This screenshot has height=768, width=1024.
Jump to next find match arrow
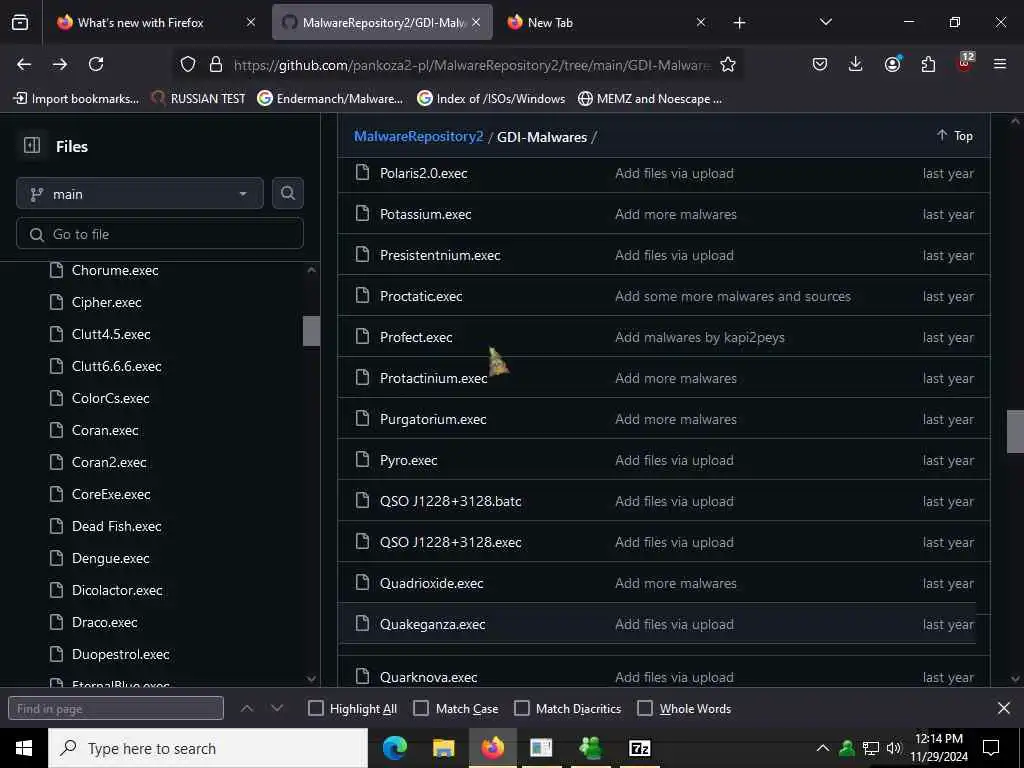[x=277, y=708]
